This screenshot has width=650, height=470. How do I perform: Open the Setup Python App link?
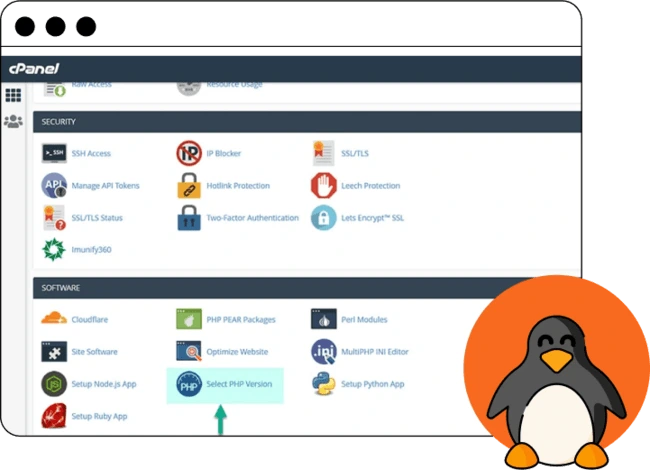373,384
